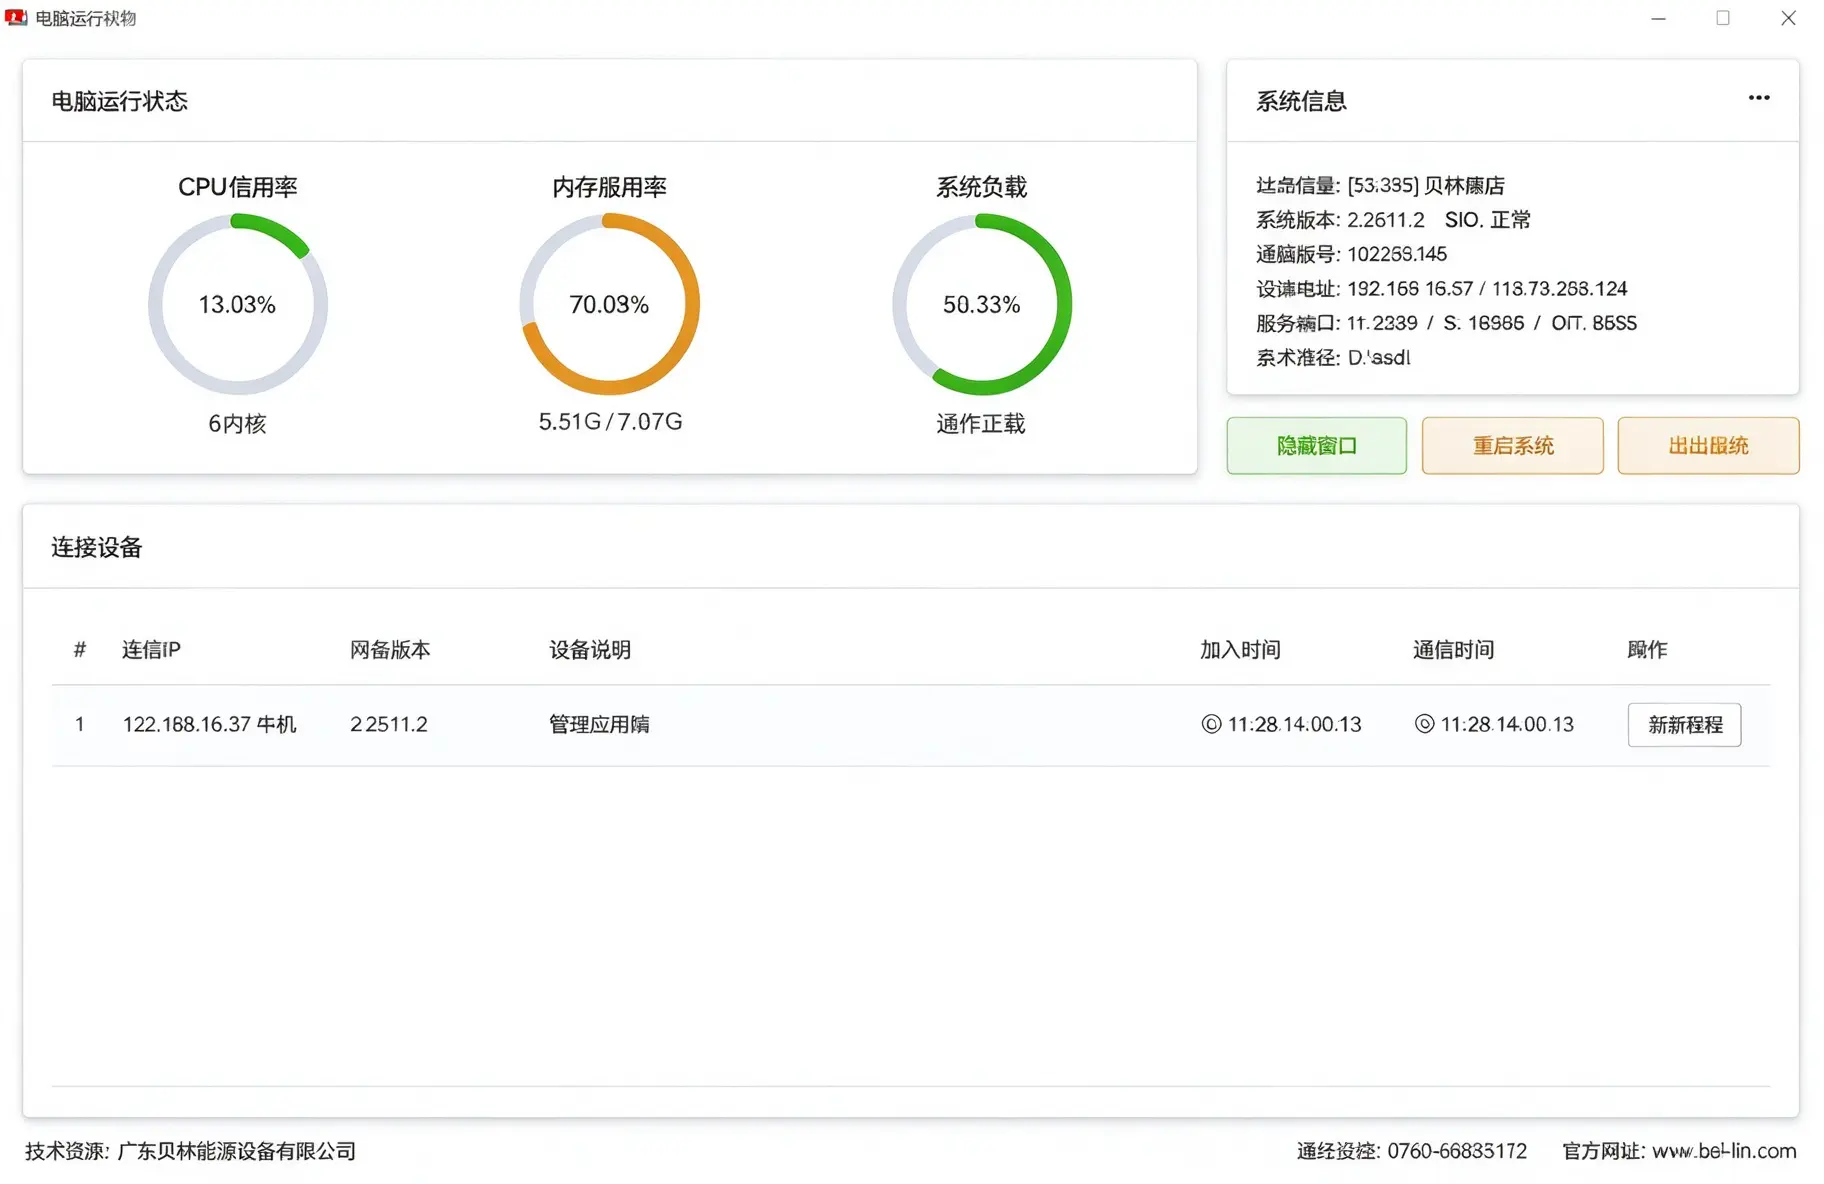Maximize the application window
This screenshot has height=1184, width=1824.
click(x=1723, y=18)
